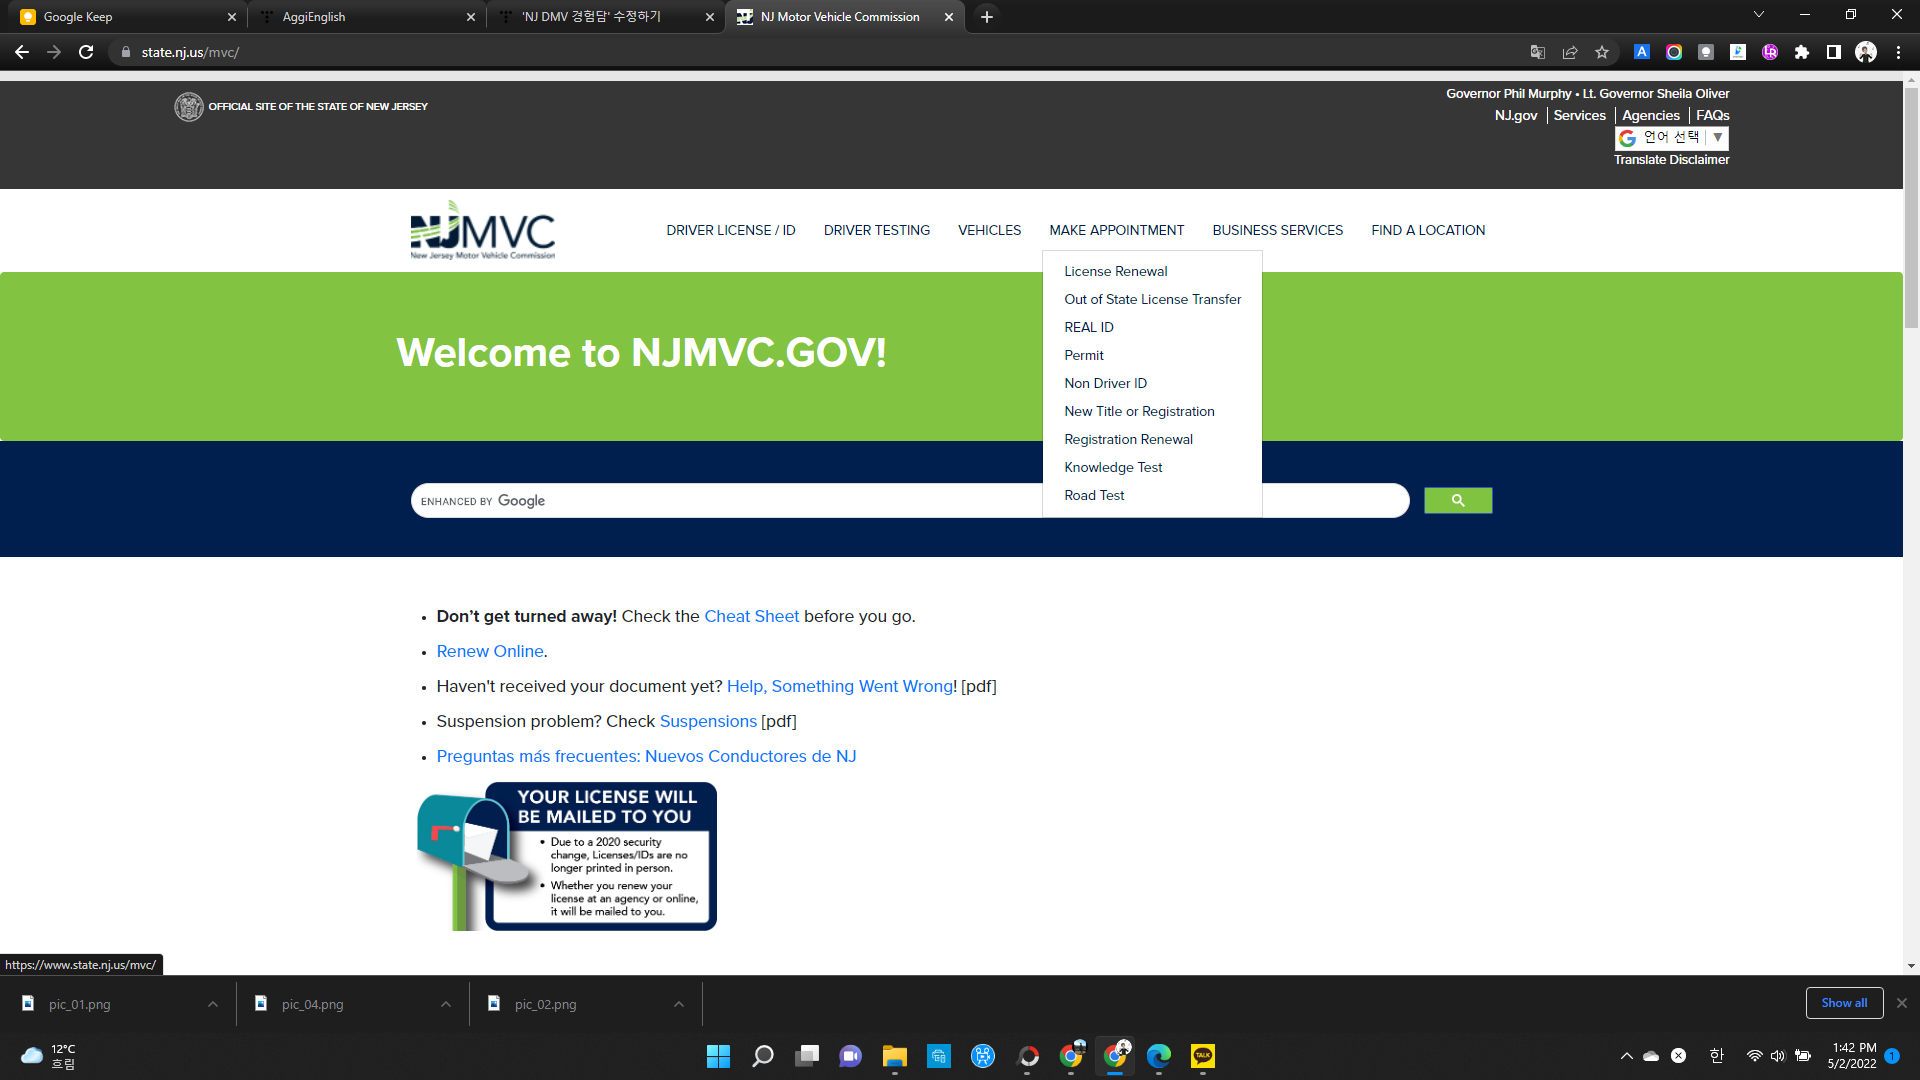The image size is (1920, 1080).
Task: Choose REAL ID in dropdown menu
Action: (1088, 327)
